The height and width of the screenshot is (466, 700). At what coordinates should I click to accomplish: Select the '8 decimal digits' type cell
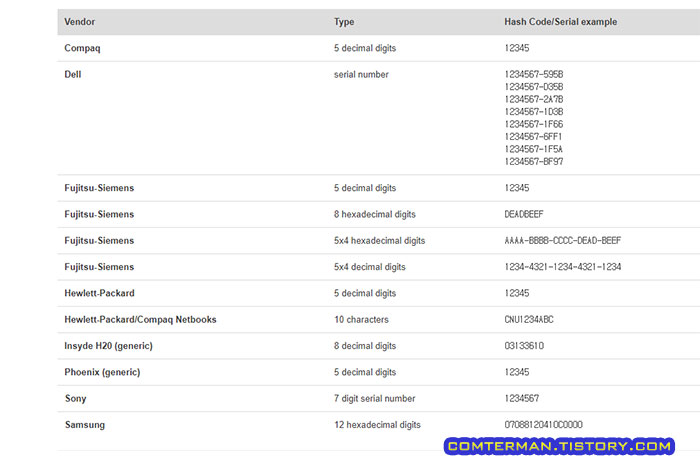[x=365, y=346]
